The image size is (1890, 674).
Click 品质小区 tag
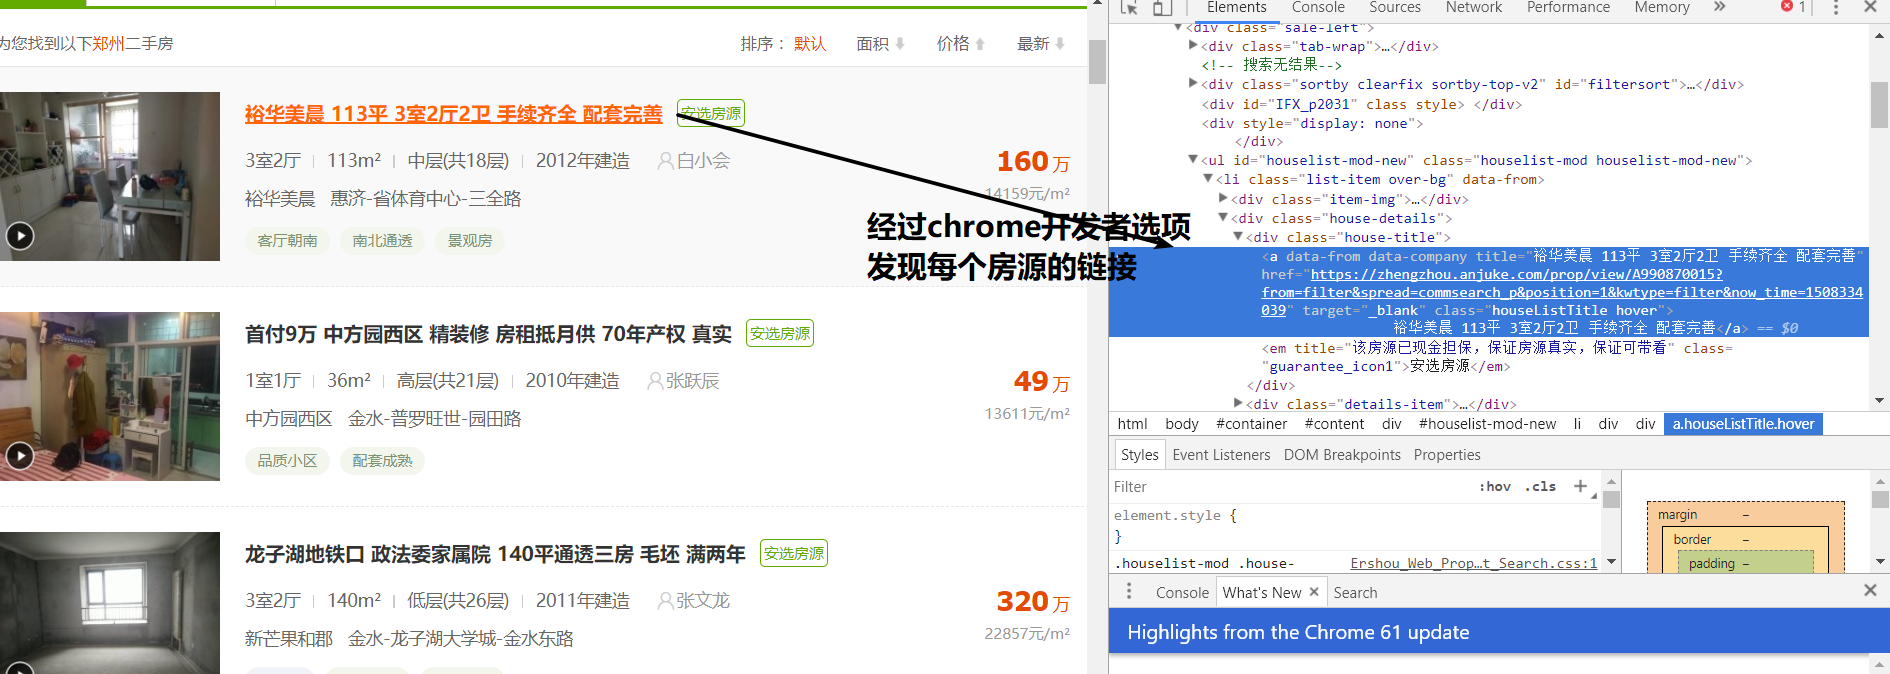click(x=287, y=461)
